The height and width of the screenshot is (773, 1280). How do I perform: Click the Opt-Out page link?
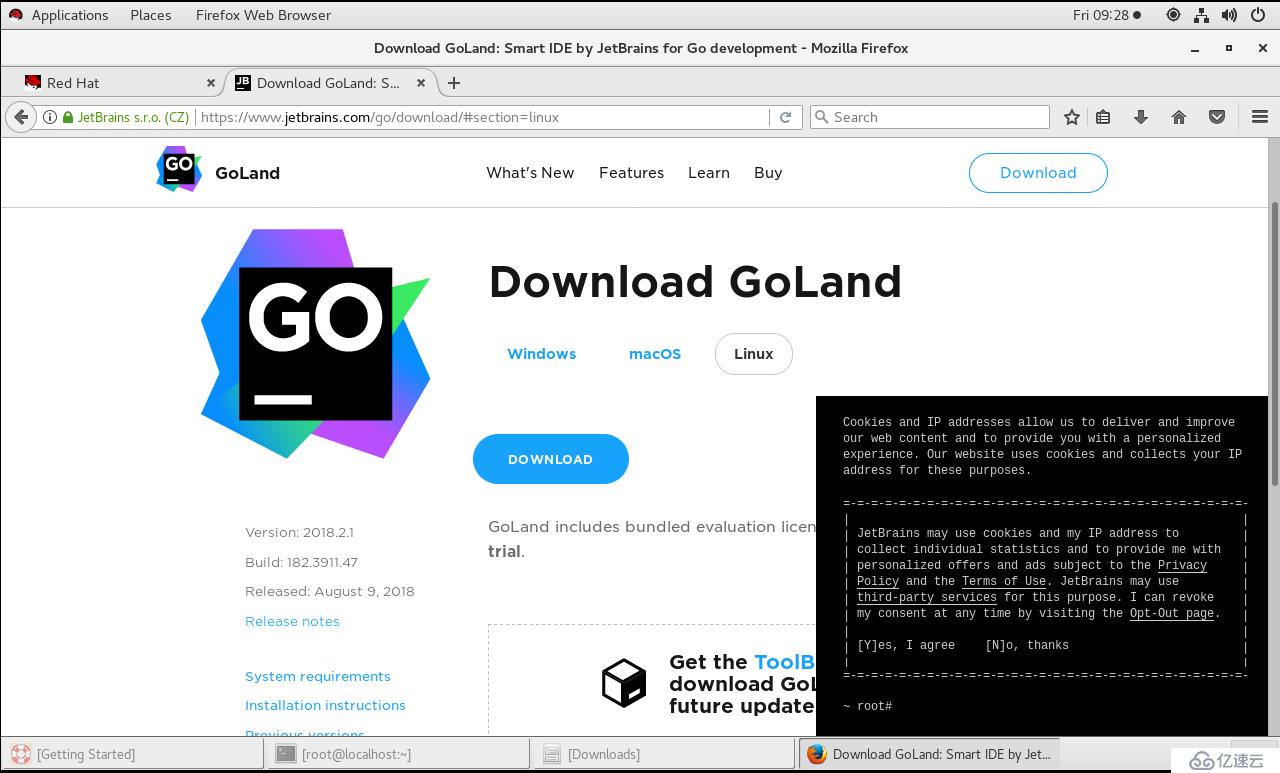pyautogui.click(x=1172, y=613)
